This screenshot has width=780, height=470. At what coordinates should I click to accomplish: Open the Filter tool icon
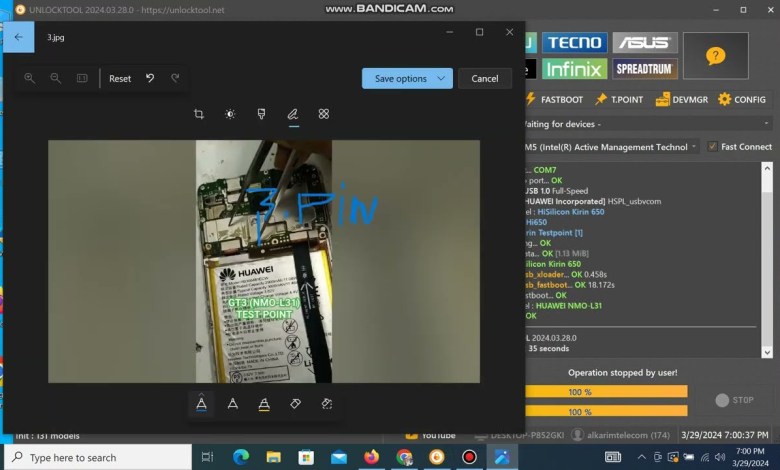[261, 114]
